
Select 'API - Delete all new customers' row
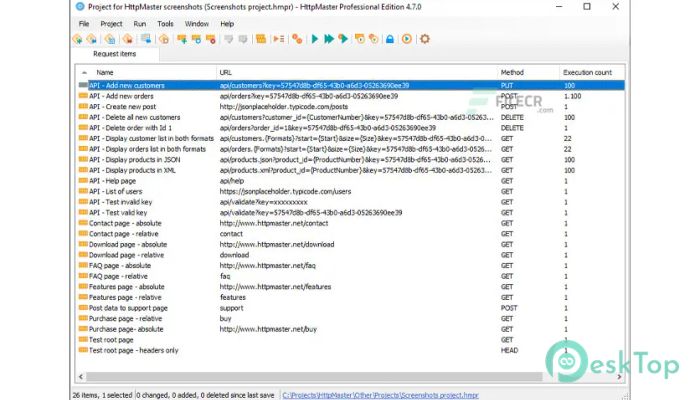pos(351,117)
